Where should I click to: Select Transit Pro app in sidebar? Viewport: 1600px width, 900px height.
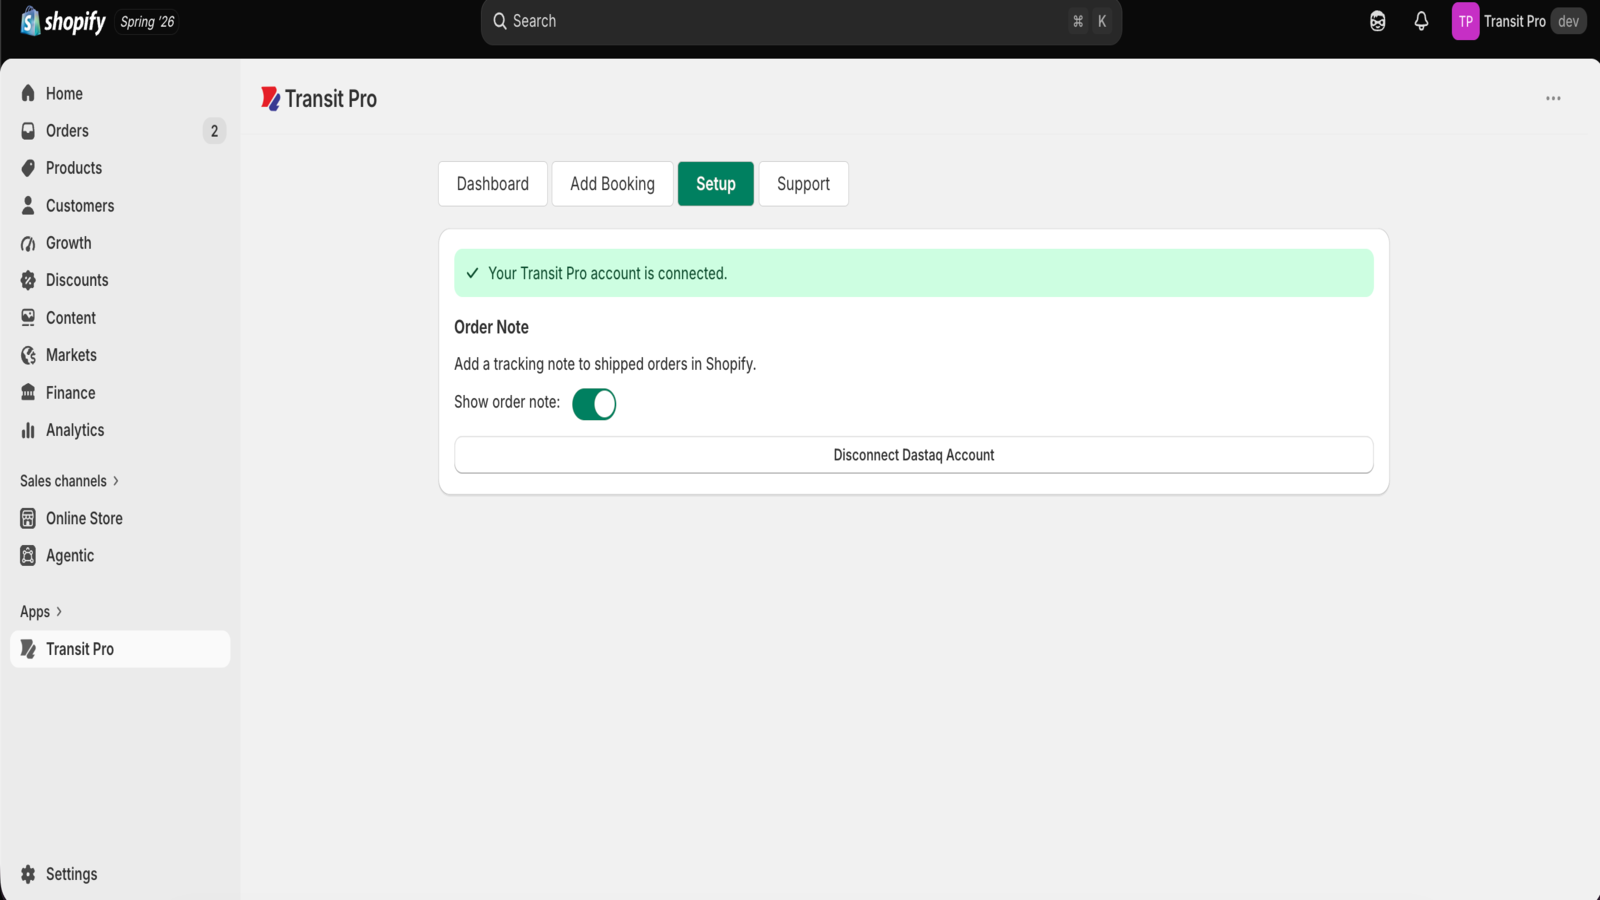120,649
